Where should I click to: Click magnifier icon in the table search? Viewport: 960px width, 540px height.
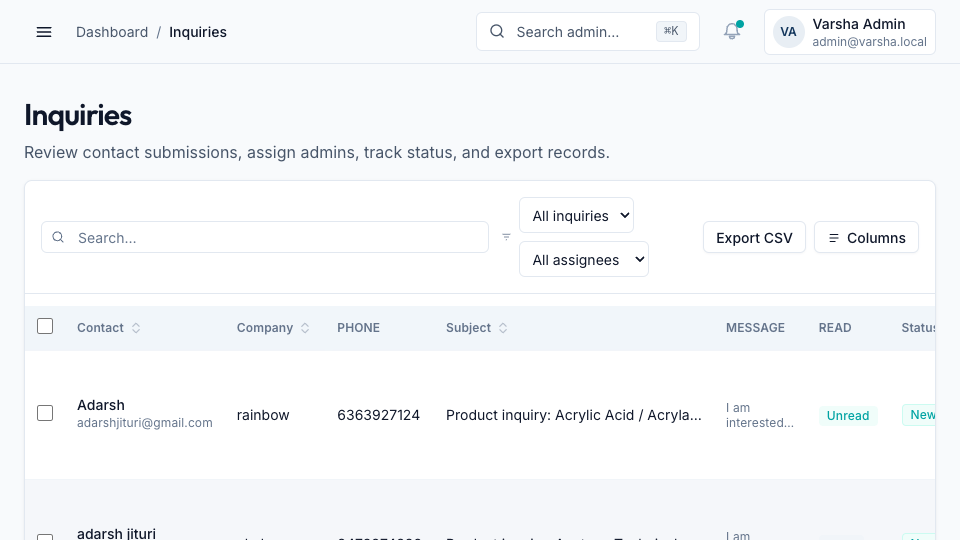58,237
